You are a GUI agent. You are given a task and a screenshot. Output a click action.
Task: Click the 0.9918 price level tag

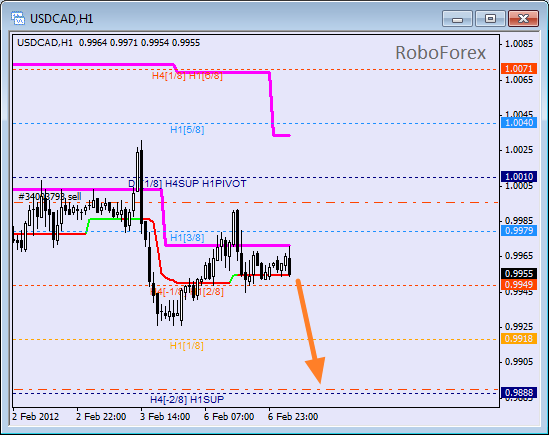[519, 339]
